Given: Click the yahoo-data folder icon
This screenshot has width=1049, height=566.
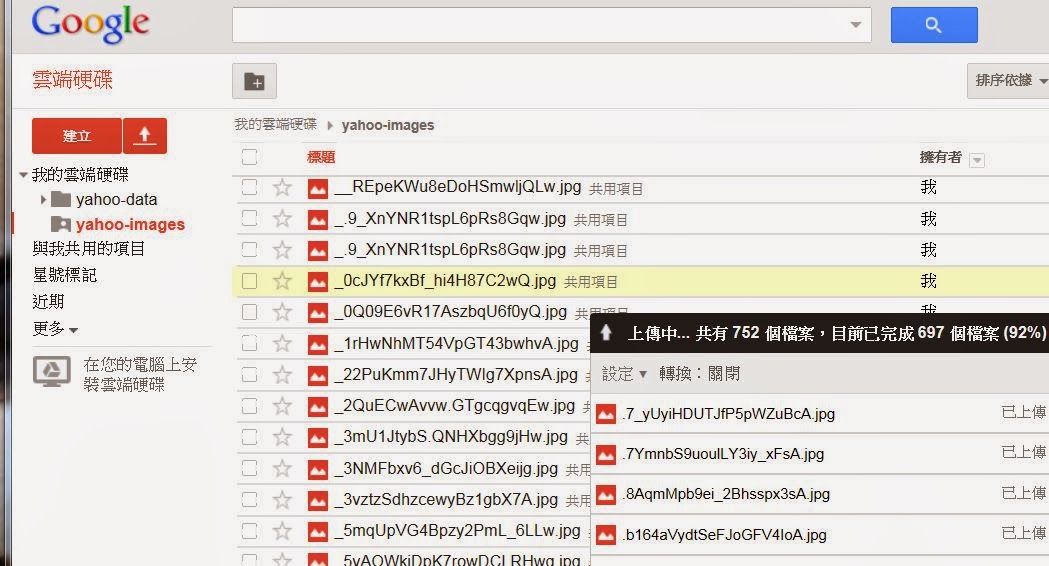Looking at the screenshot, I should coord(61,199).
